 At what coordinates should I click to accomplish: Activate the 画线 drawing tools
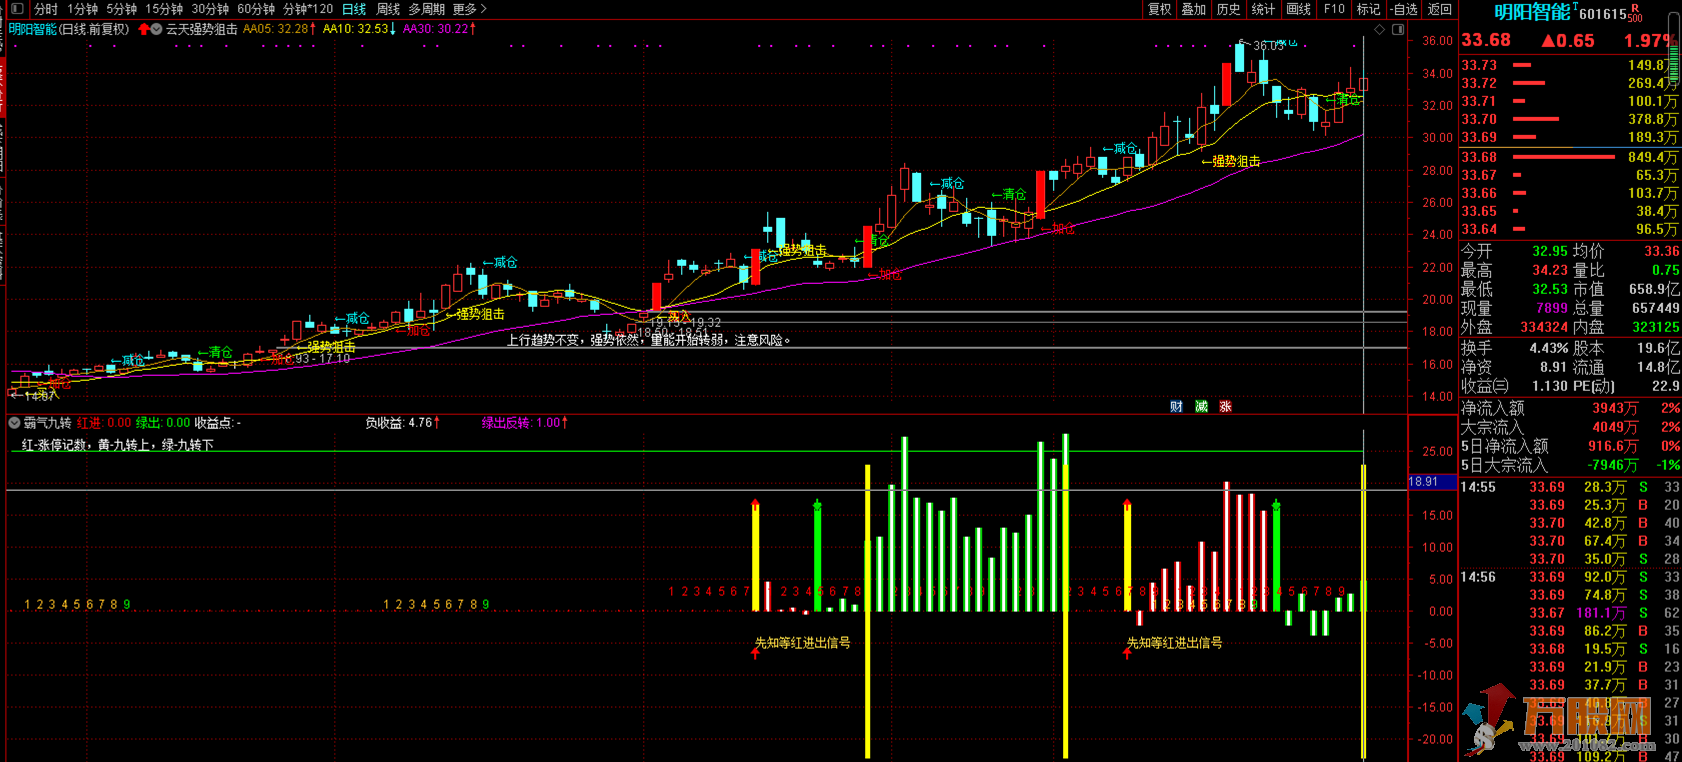(x=1299, y=9)
